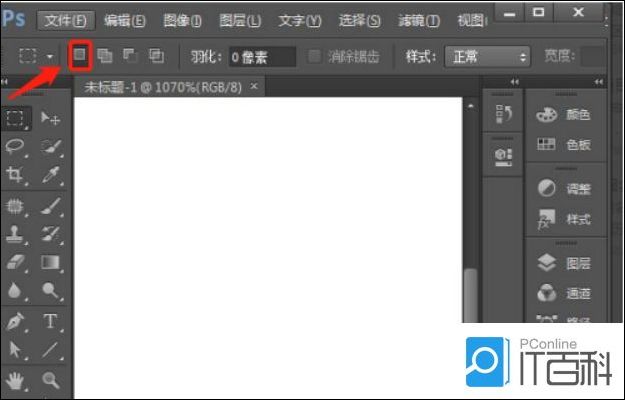The image size is (625, 400).
Task: Open the 图层 panel
Action: [x=563, y=263]
